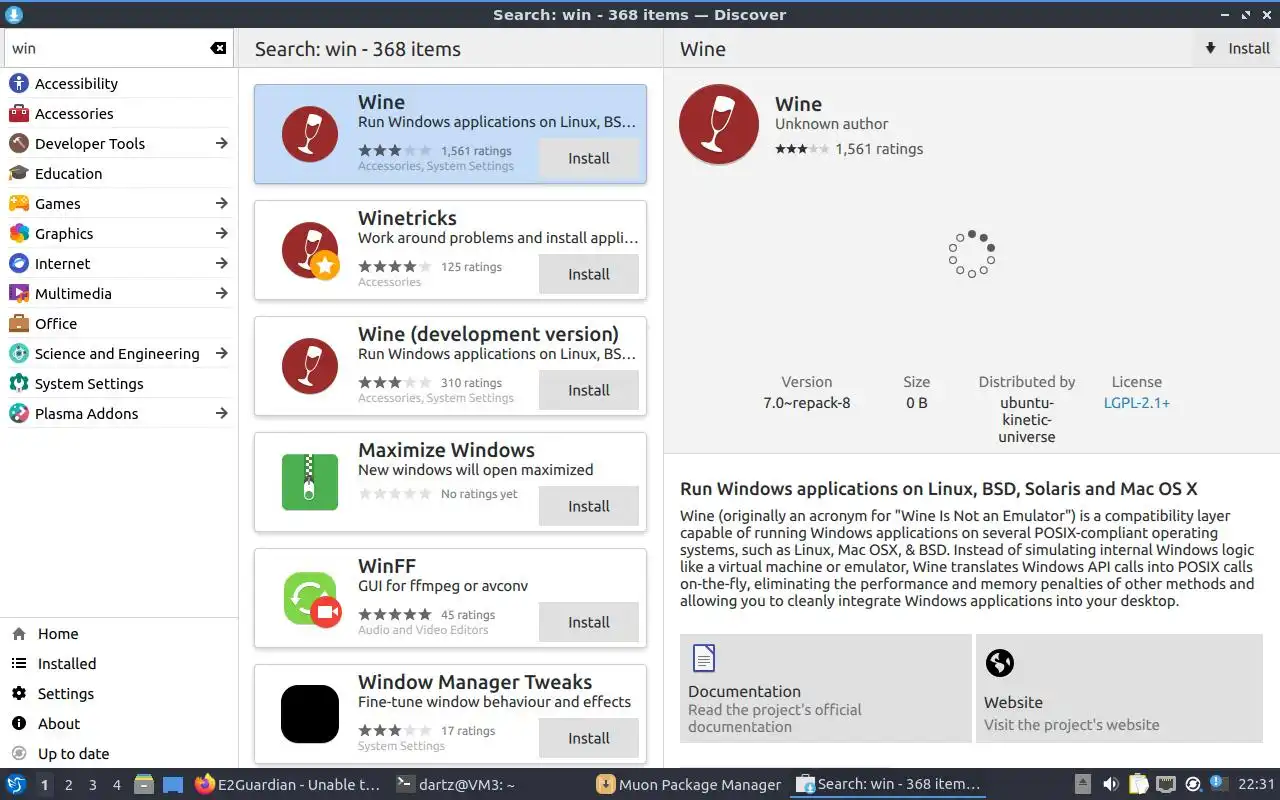Click the Maximize Windows app icon
The image size is (1280, 800).
[310, 482]
